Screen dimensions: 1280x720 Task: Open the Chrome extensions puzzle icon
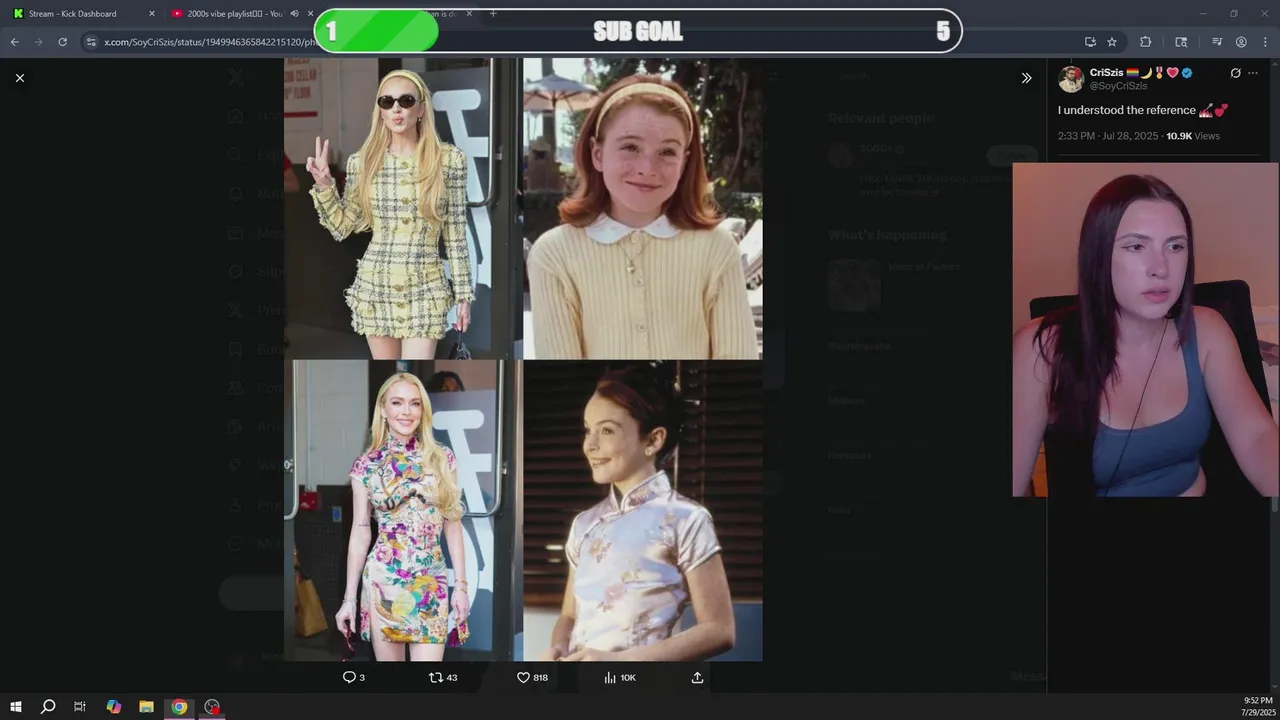pyautogui.click(x=1146, y=42)
